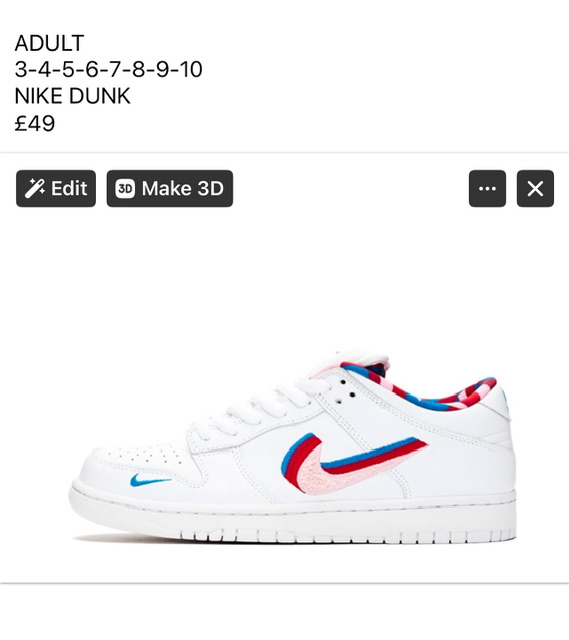Click the ADULT text line
Image resolution: width=569 pixels, height=640 pixels.
(49, 43)
